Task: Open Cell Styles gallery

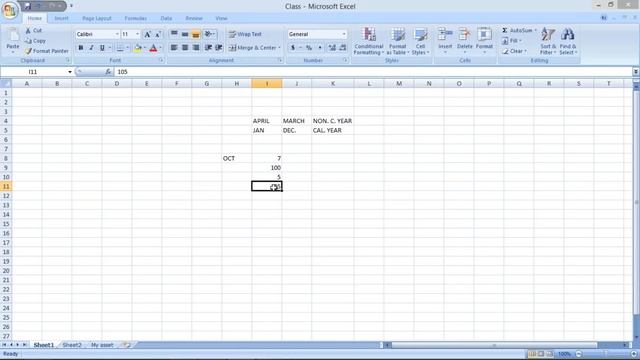Action: click(420, 41)
